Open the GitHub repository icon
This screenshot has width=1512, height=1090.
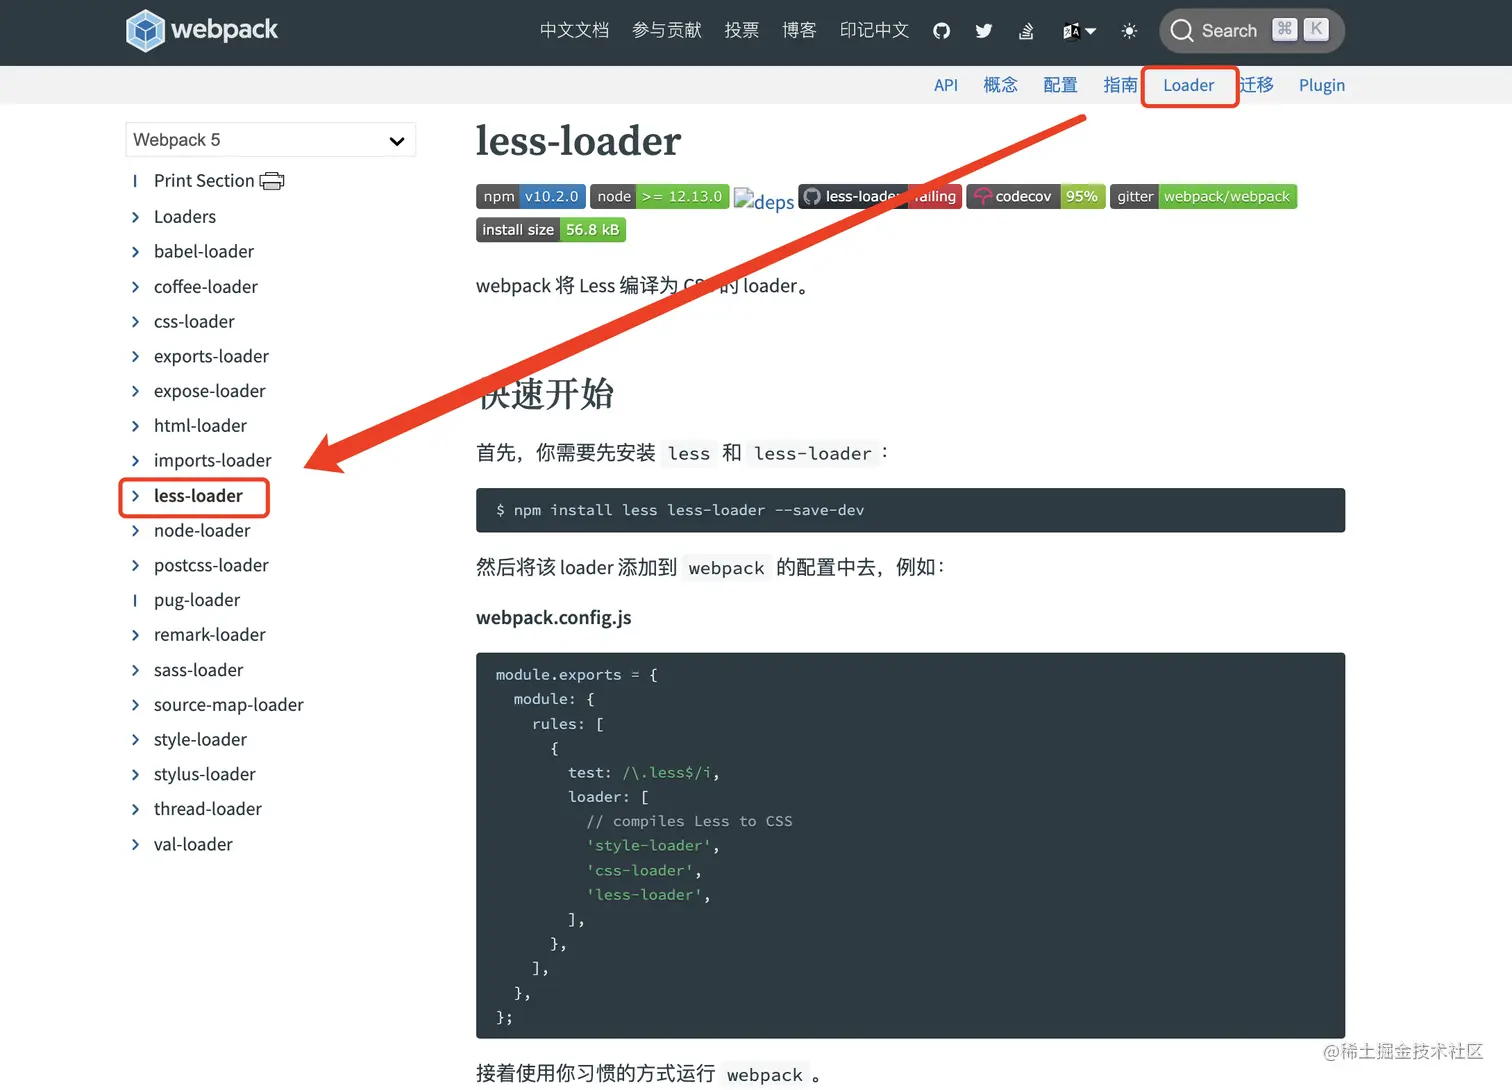[941, 31]
